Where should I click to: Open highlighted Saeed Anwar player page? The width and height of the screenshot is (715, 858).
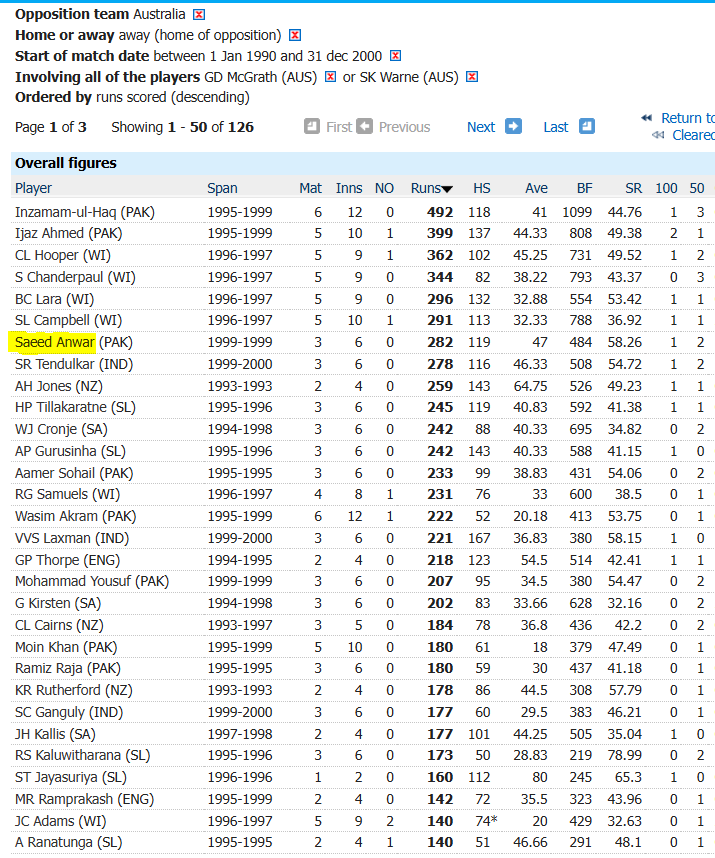coord(55,343)
